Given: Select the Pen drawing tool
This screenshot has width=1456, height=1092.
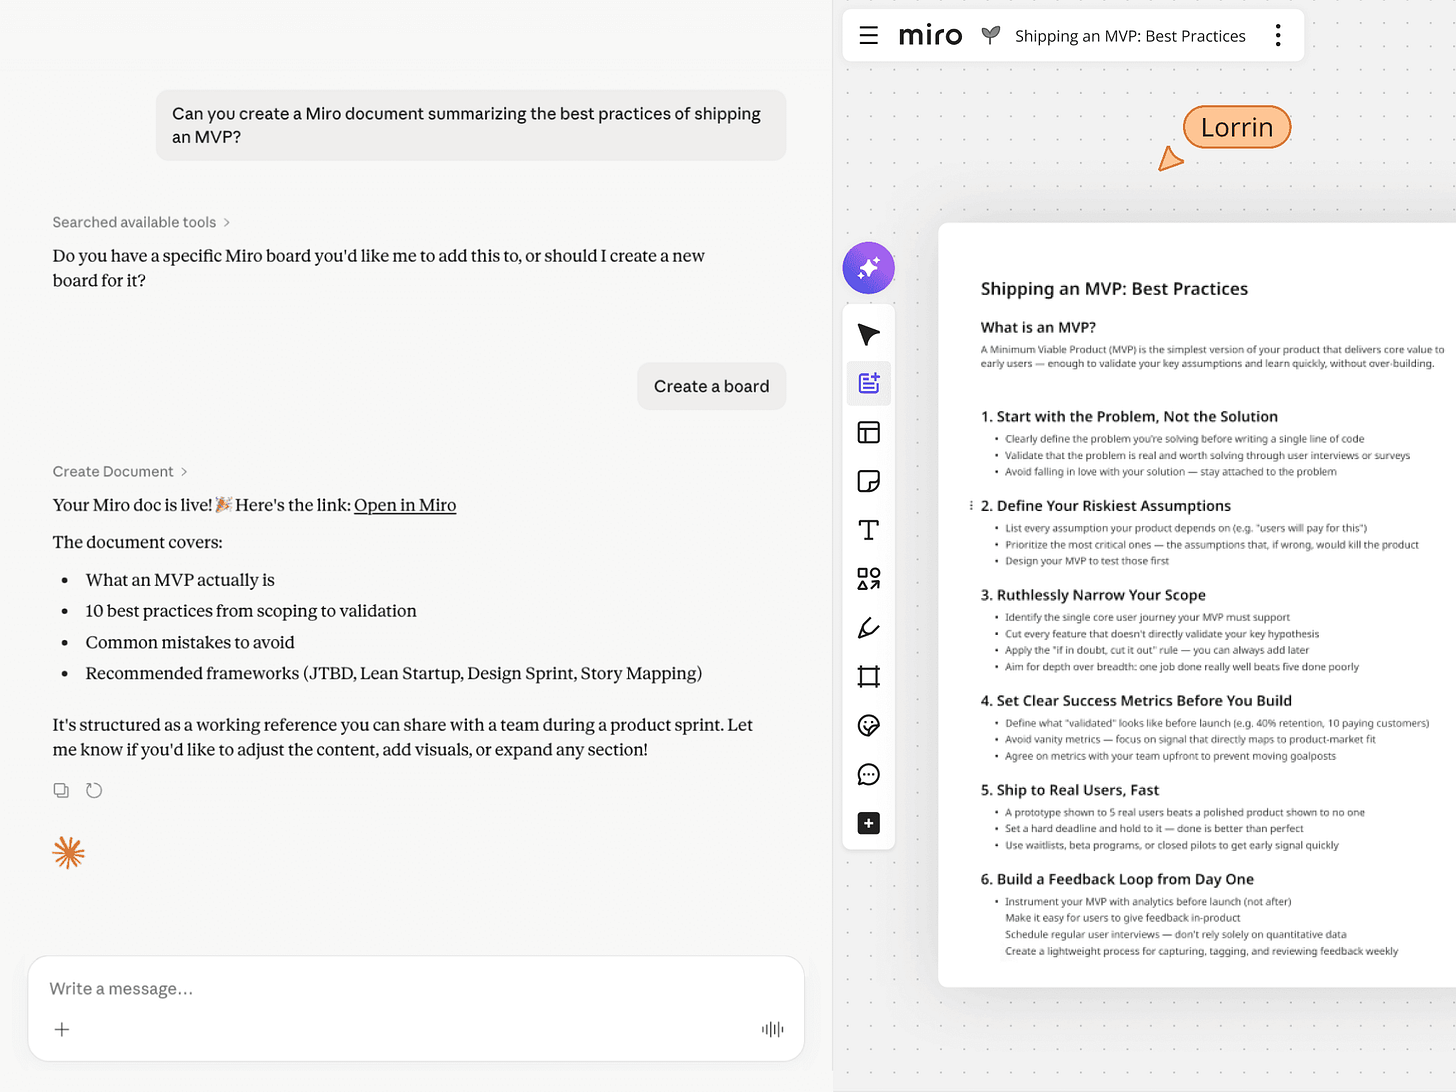Looking at the screenshot, I should (869, 628).
